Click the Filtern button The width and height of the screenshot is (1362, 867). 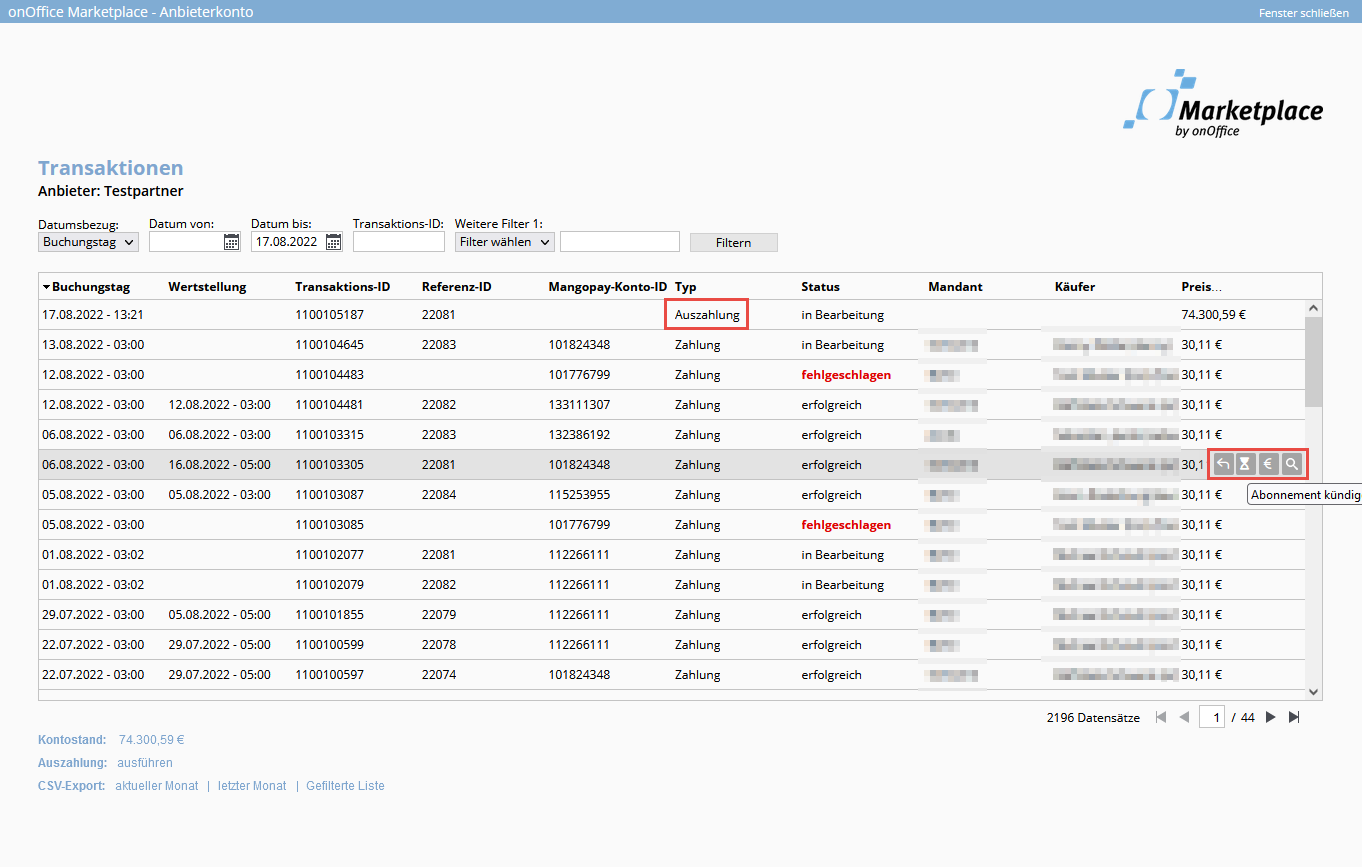click(733, 243)
